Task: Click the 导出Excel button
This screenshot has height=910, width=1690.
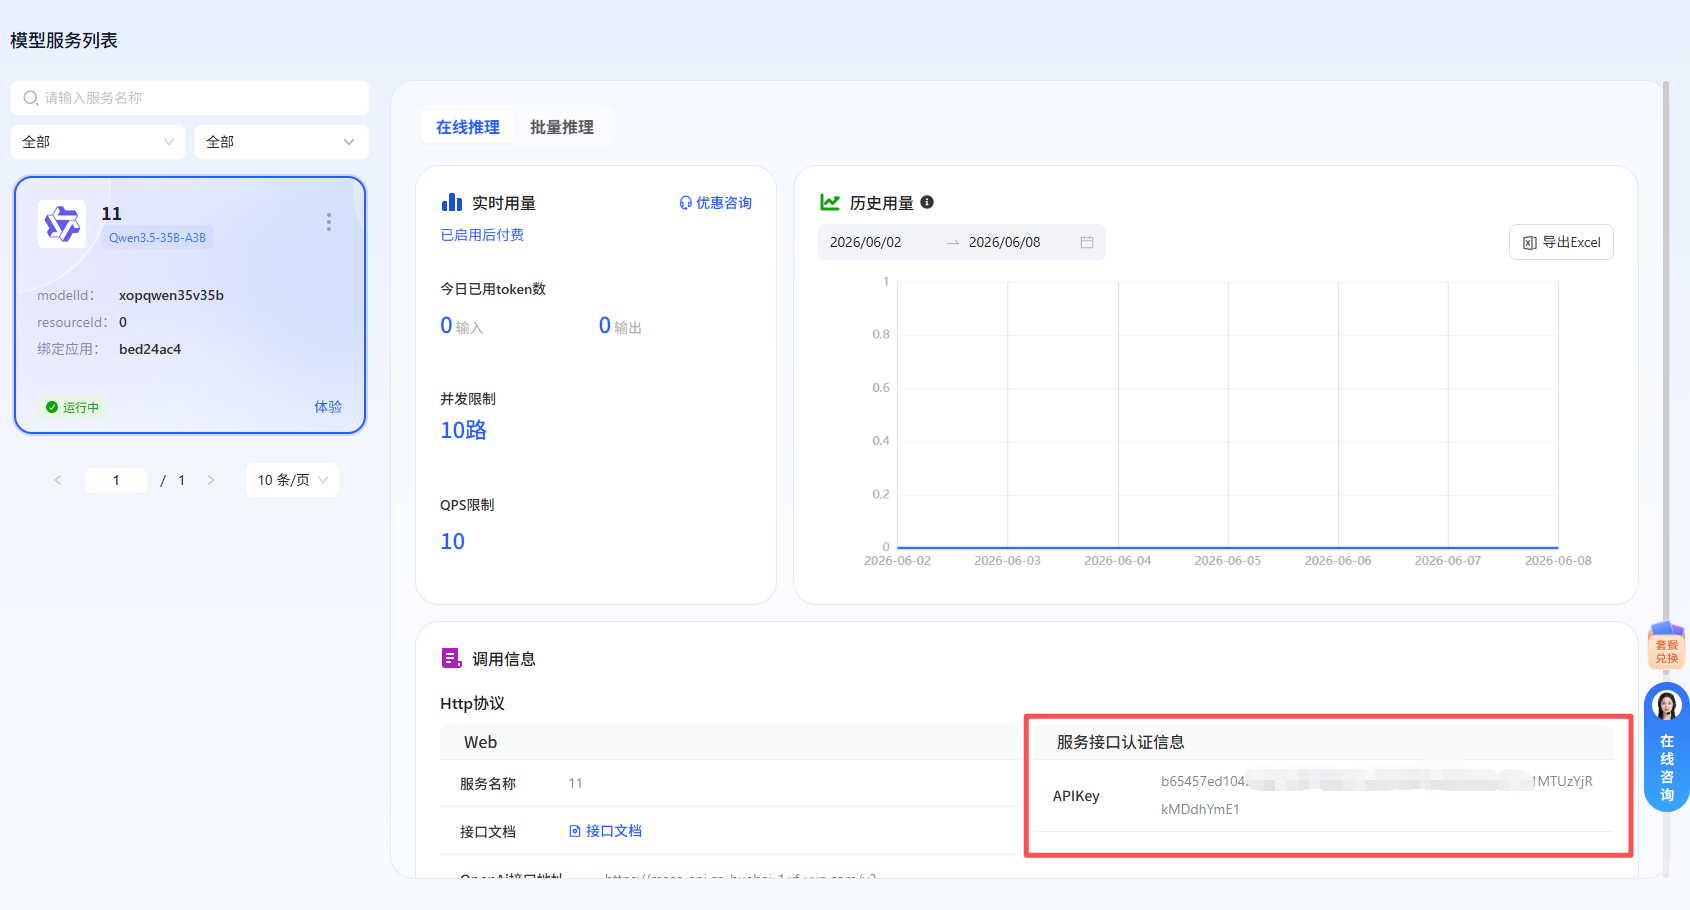Action: point(1561,242)
